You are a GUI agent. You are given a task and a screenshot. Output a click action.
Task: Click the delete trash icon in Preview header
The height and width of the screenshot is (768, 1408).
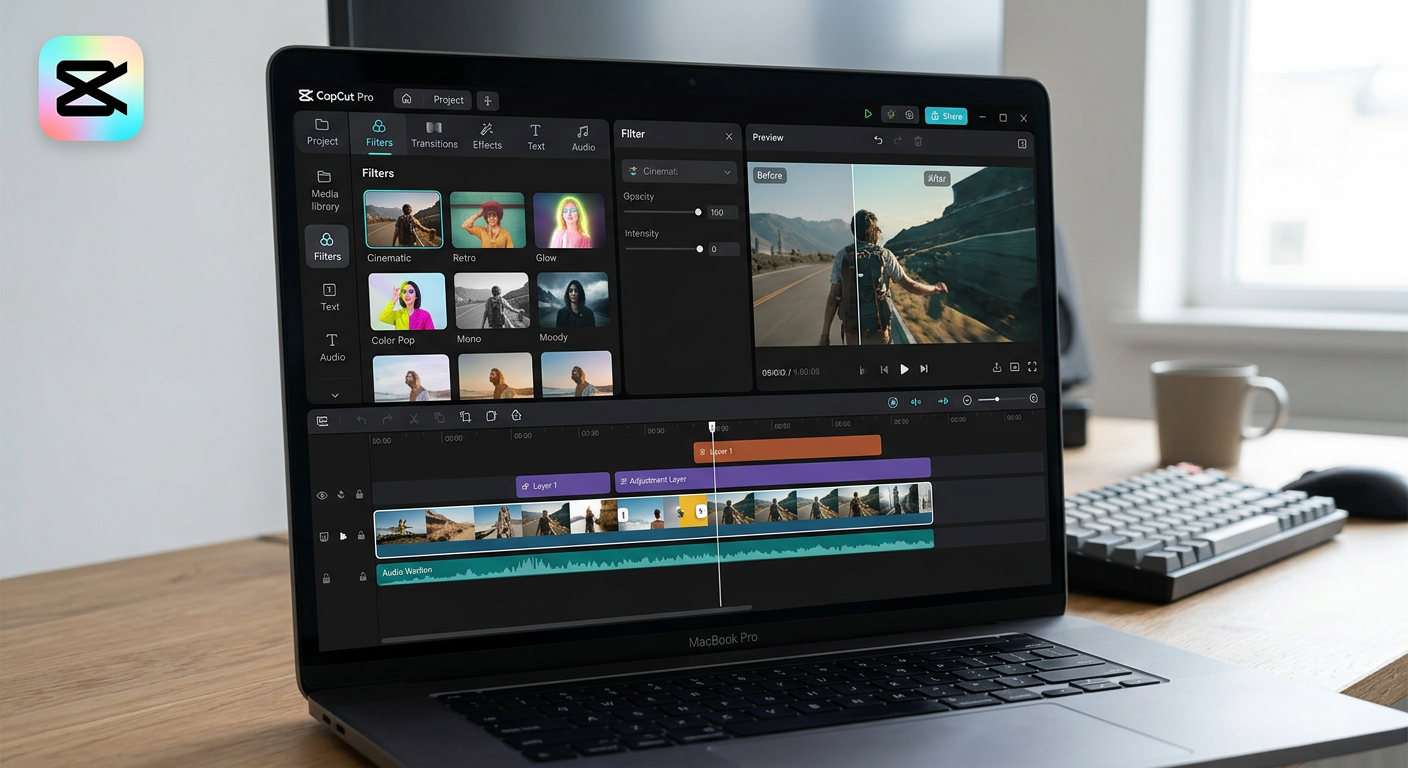917,141
